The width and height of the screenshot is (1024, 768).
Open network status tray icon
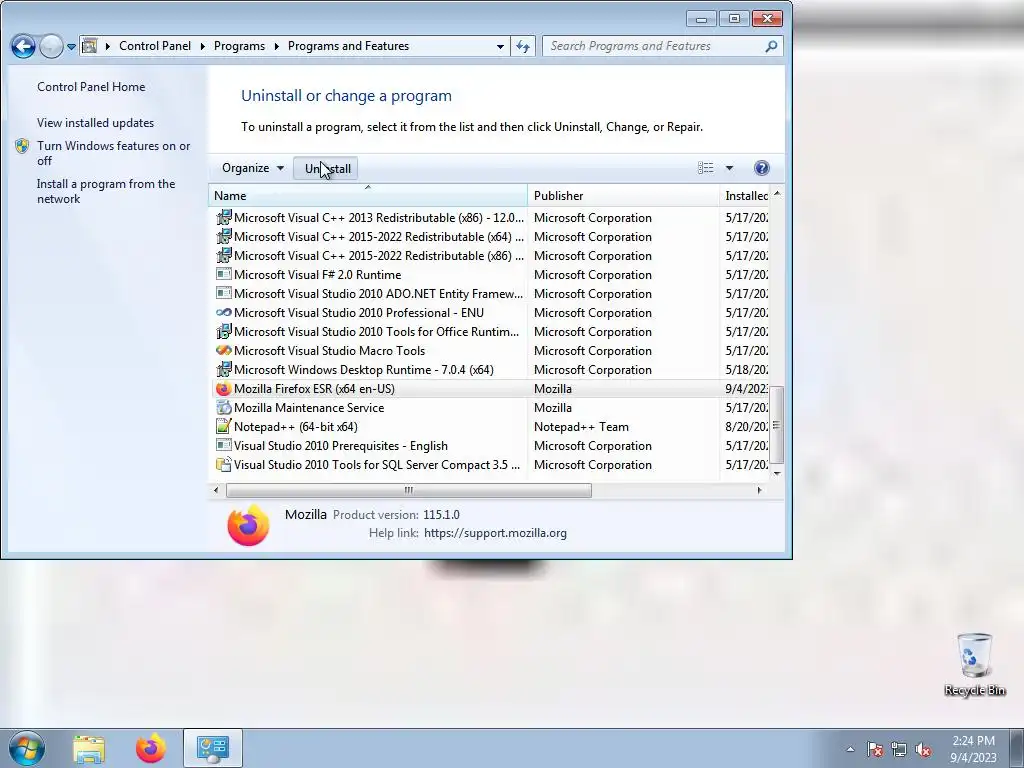click(899, 749)
